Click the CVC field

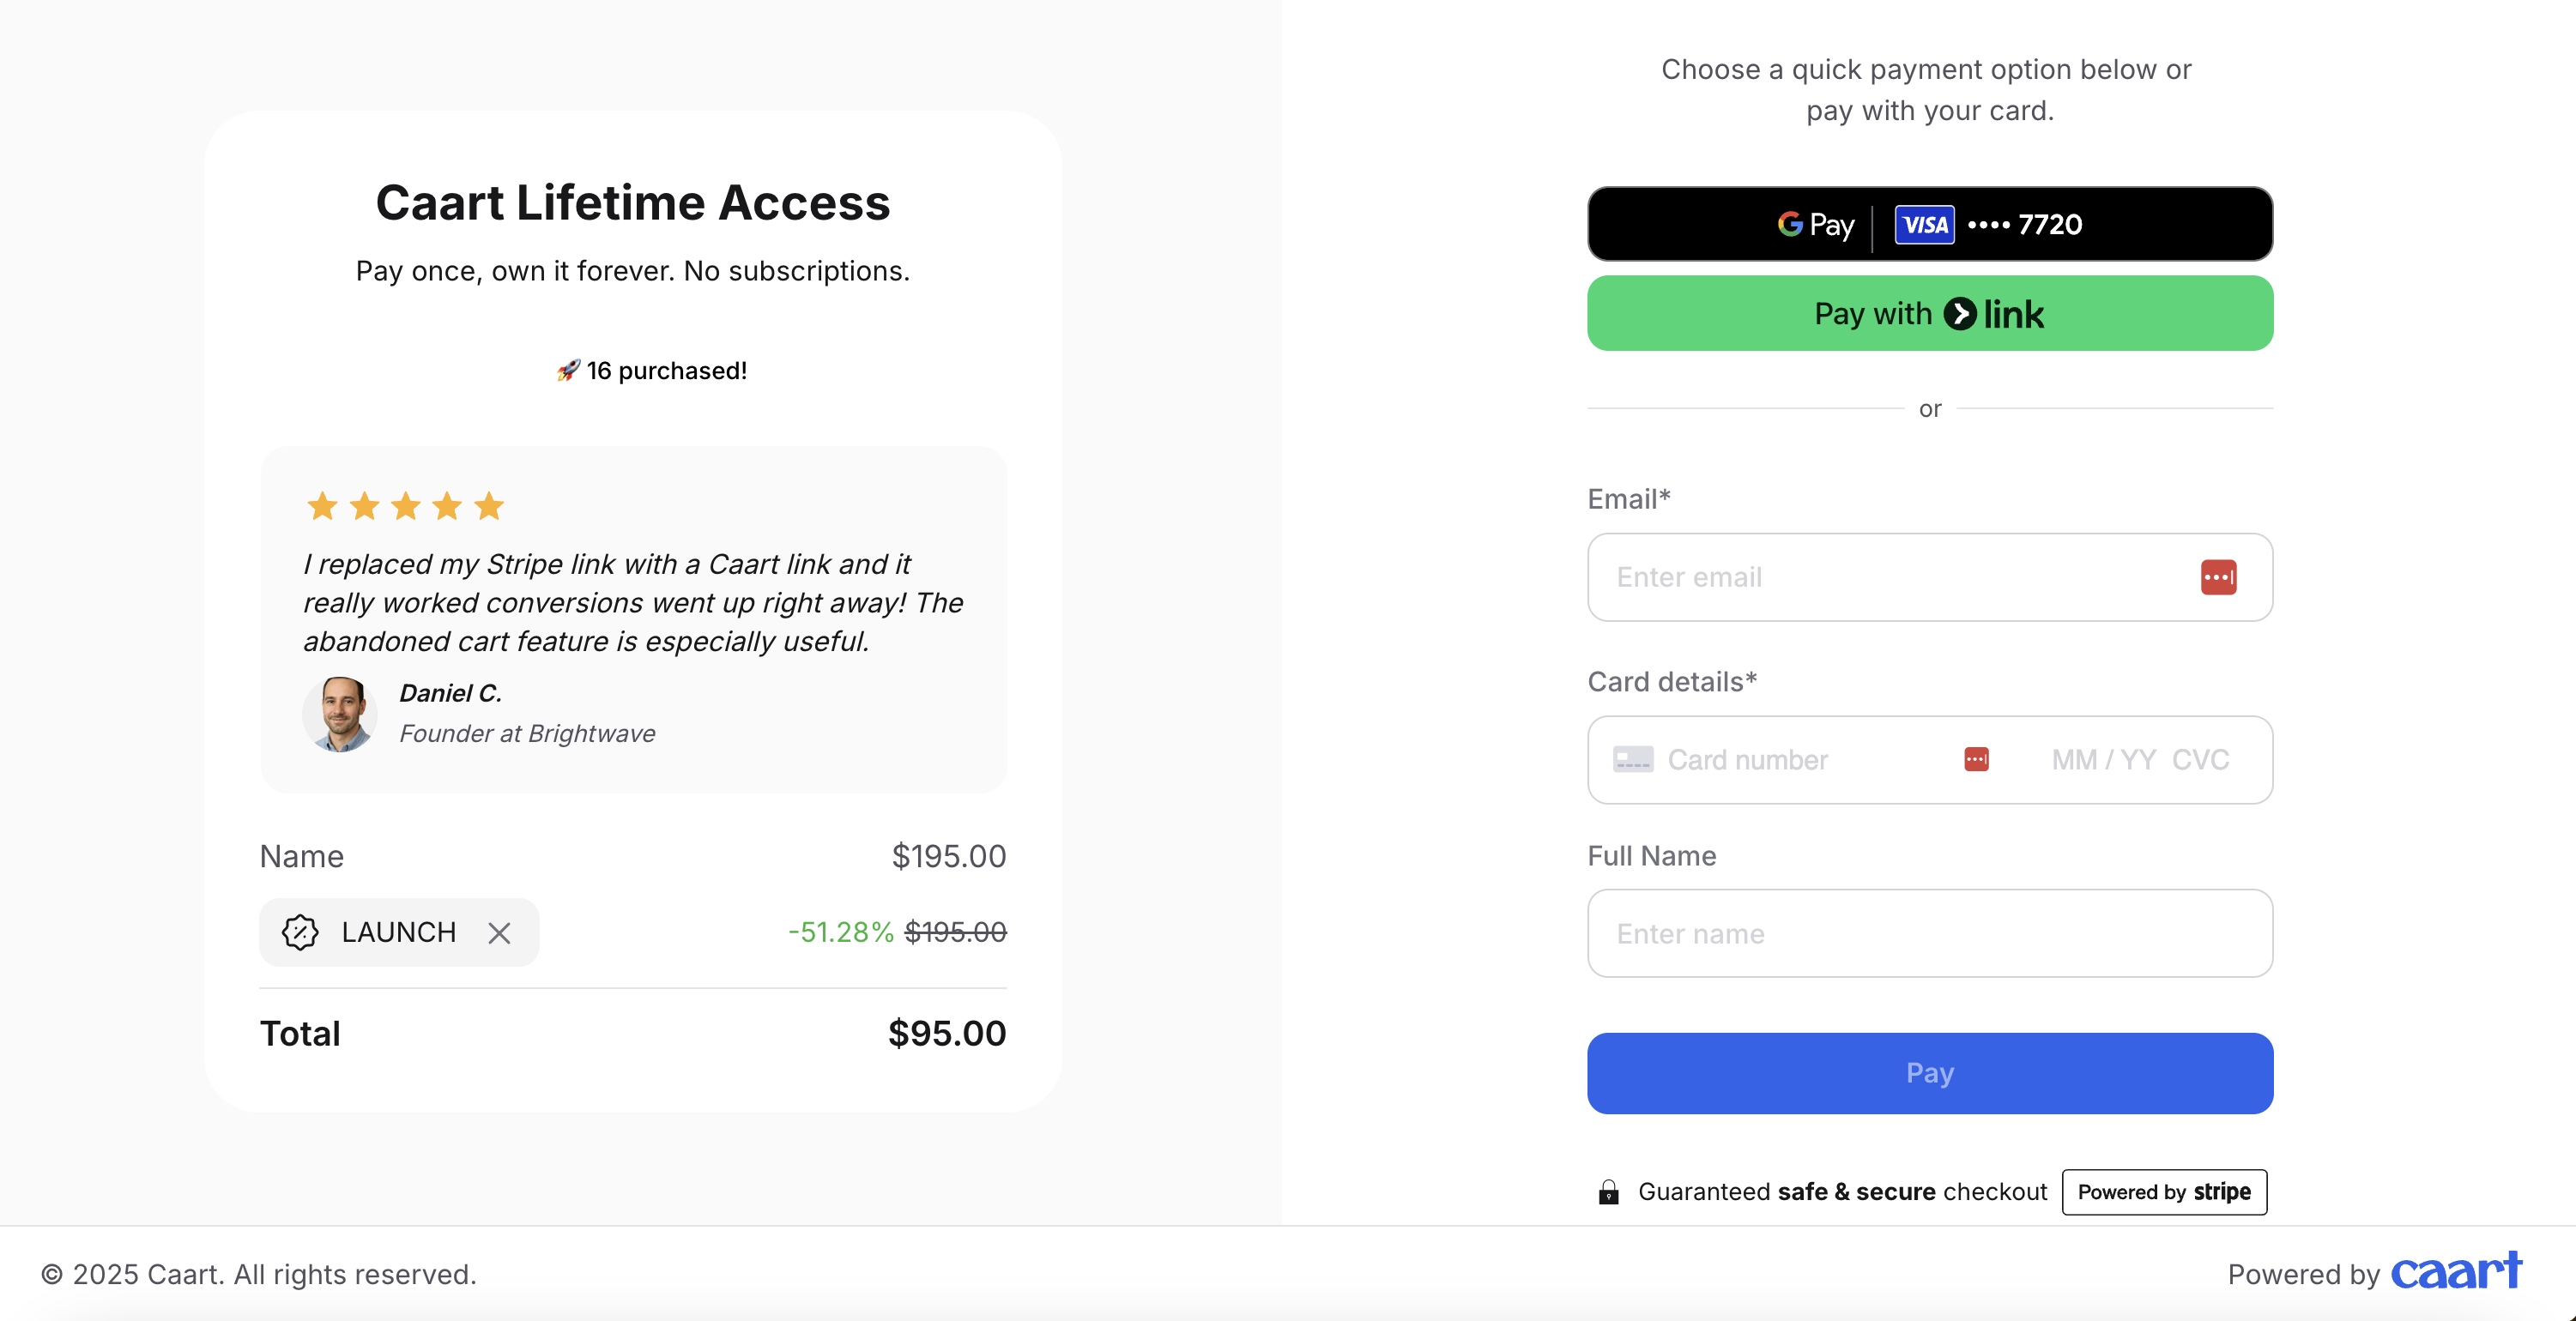2200,760
